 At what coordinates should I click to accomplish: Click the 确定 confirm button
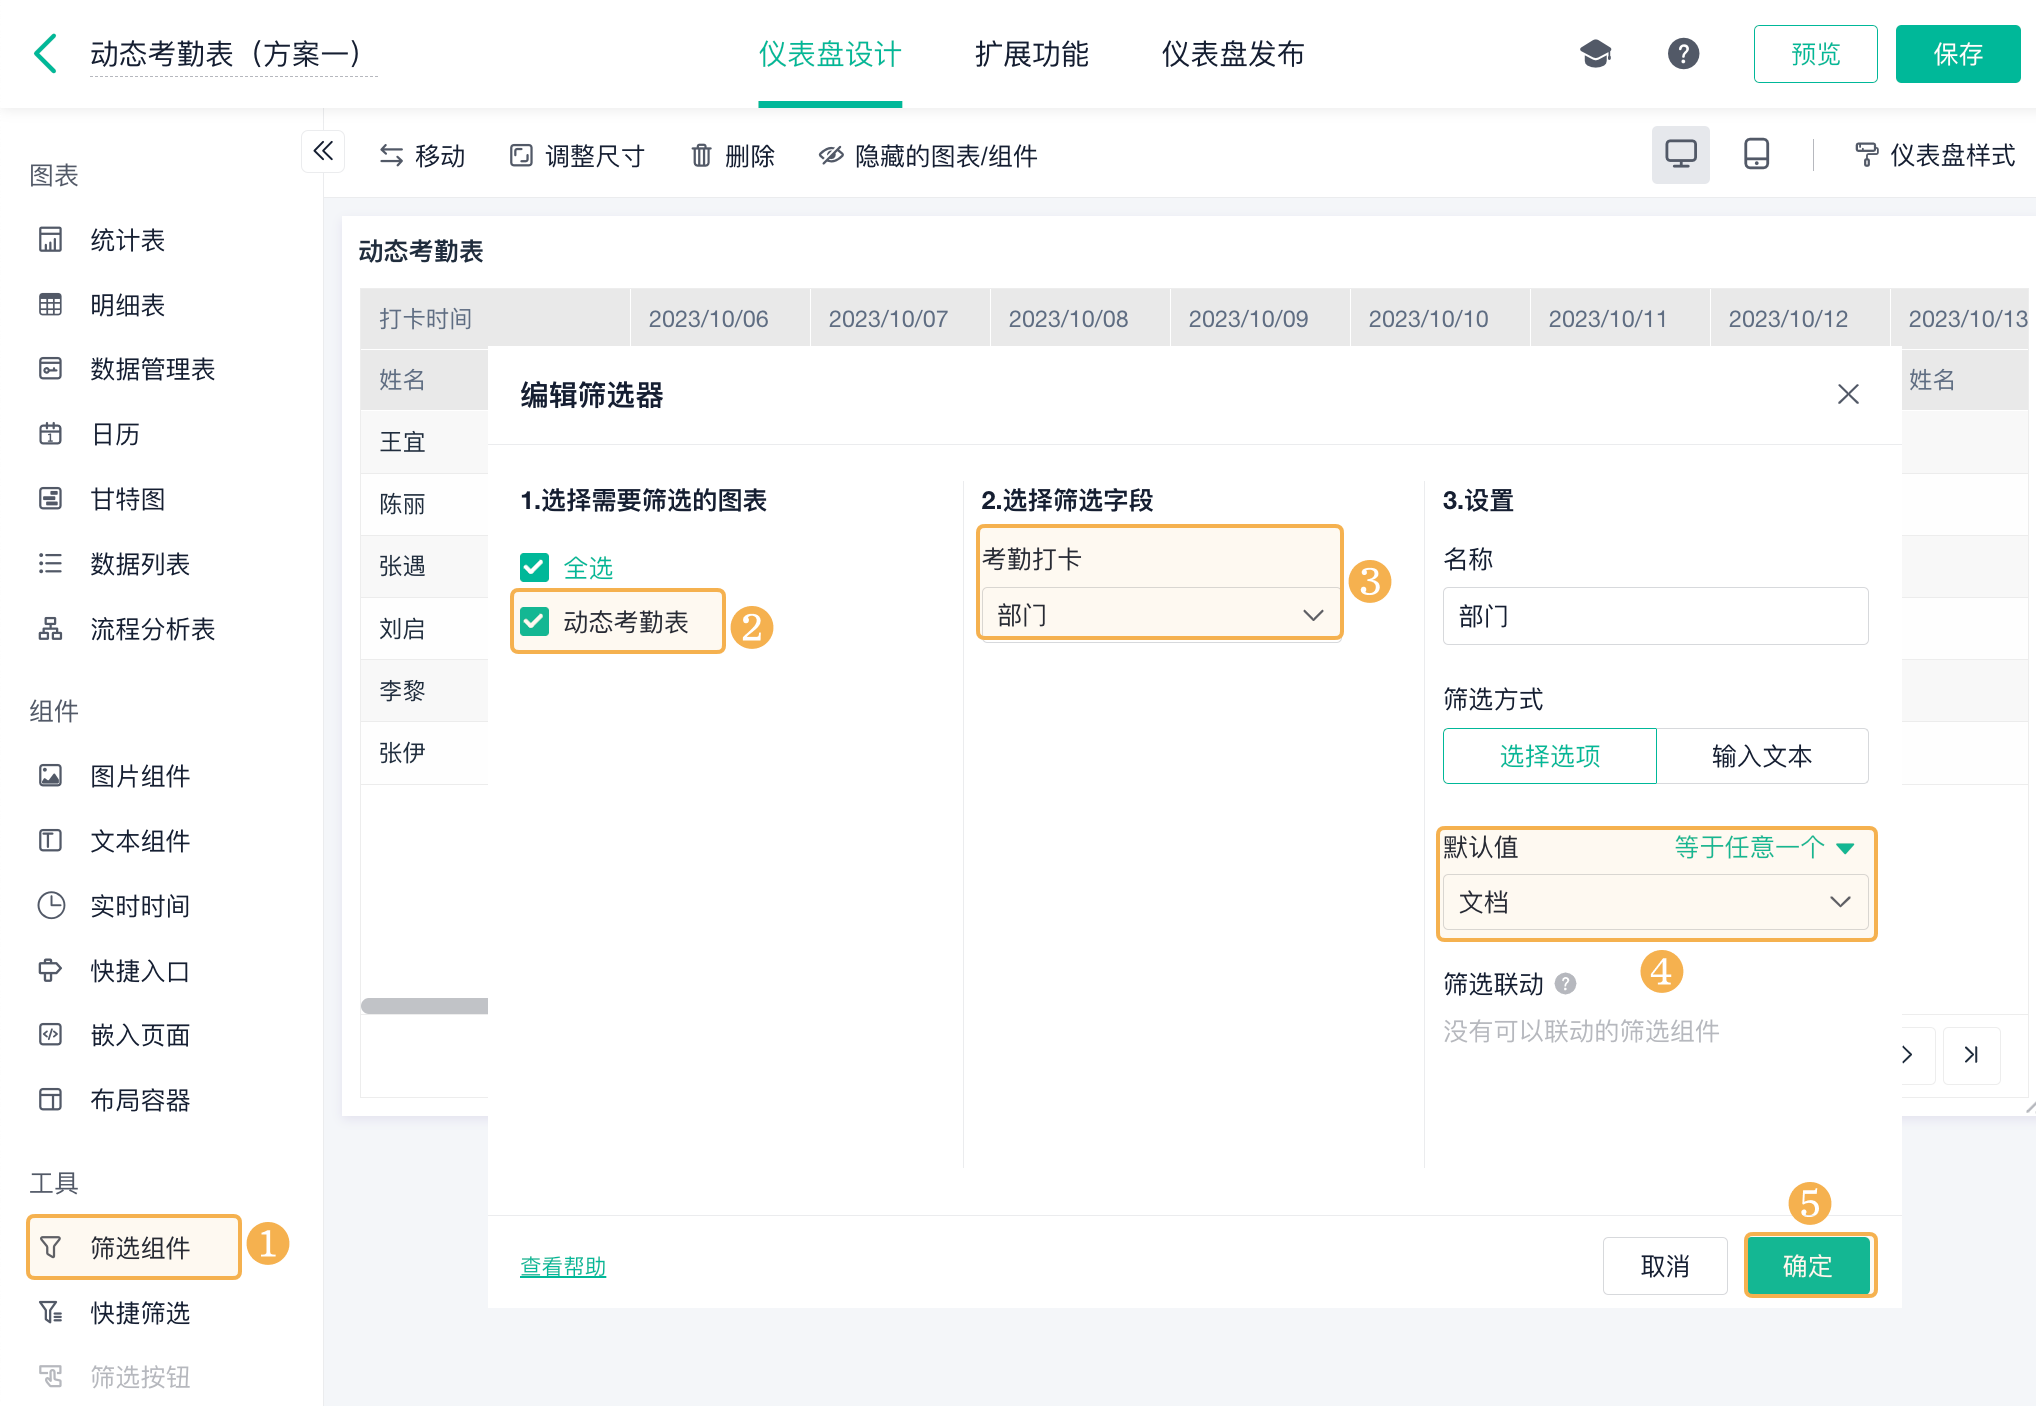[1805, 1265]
